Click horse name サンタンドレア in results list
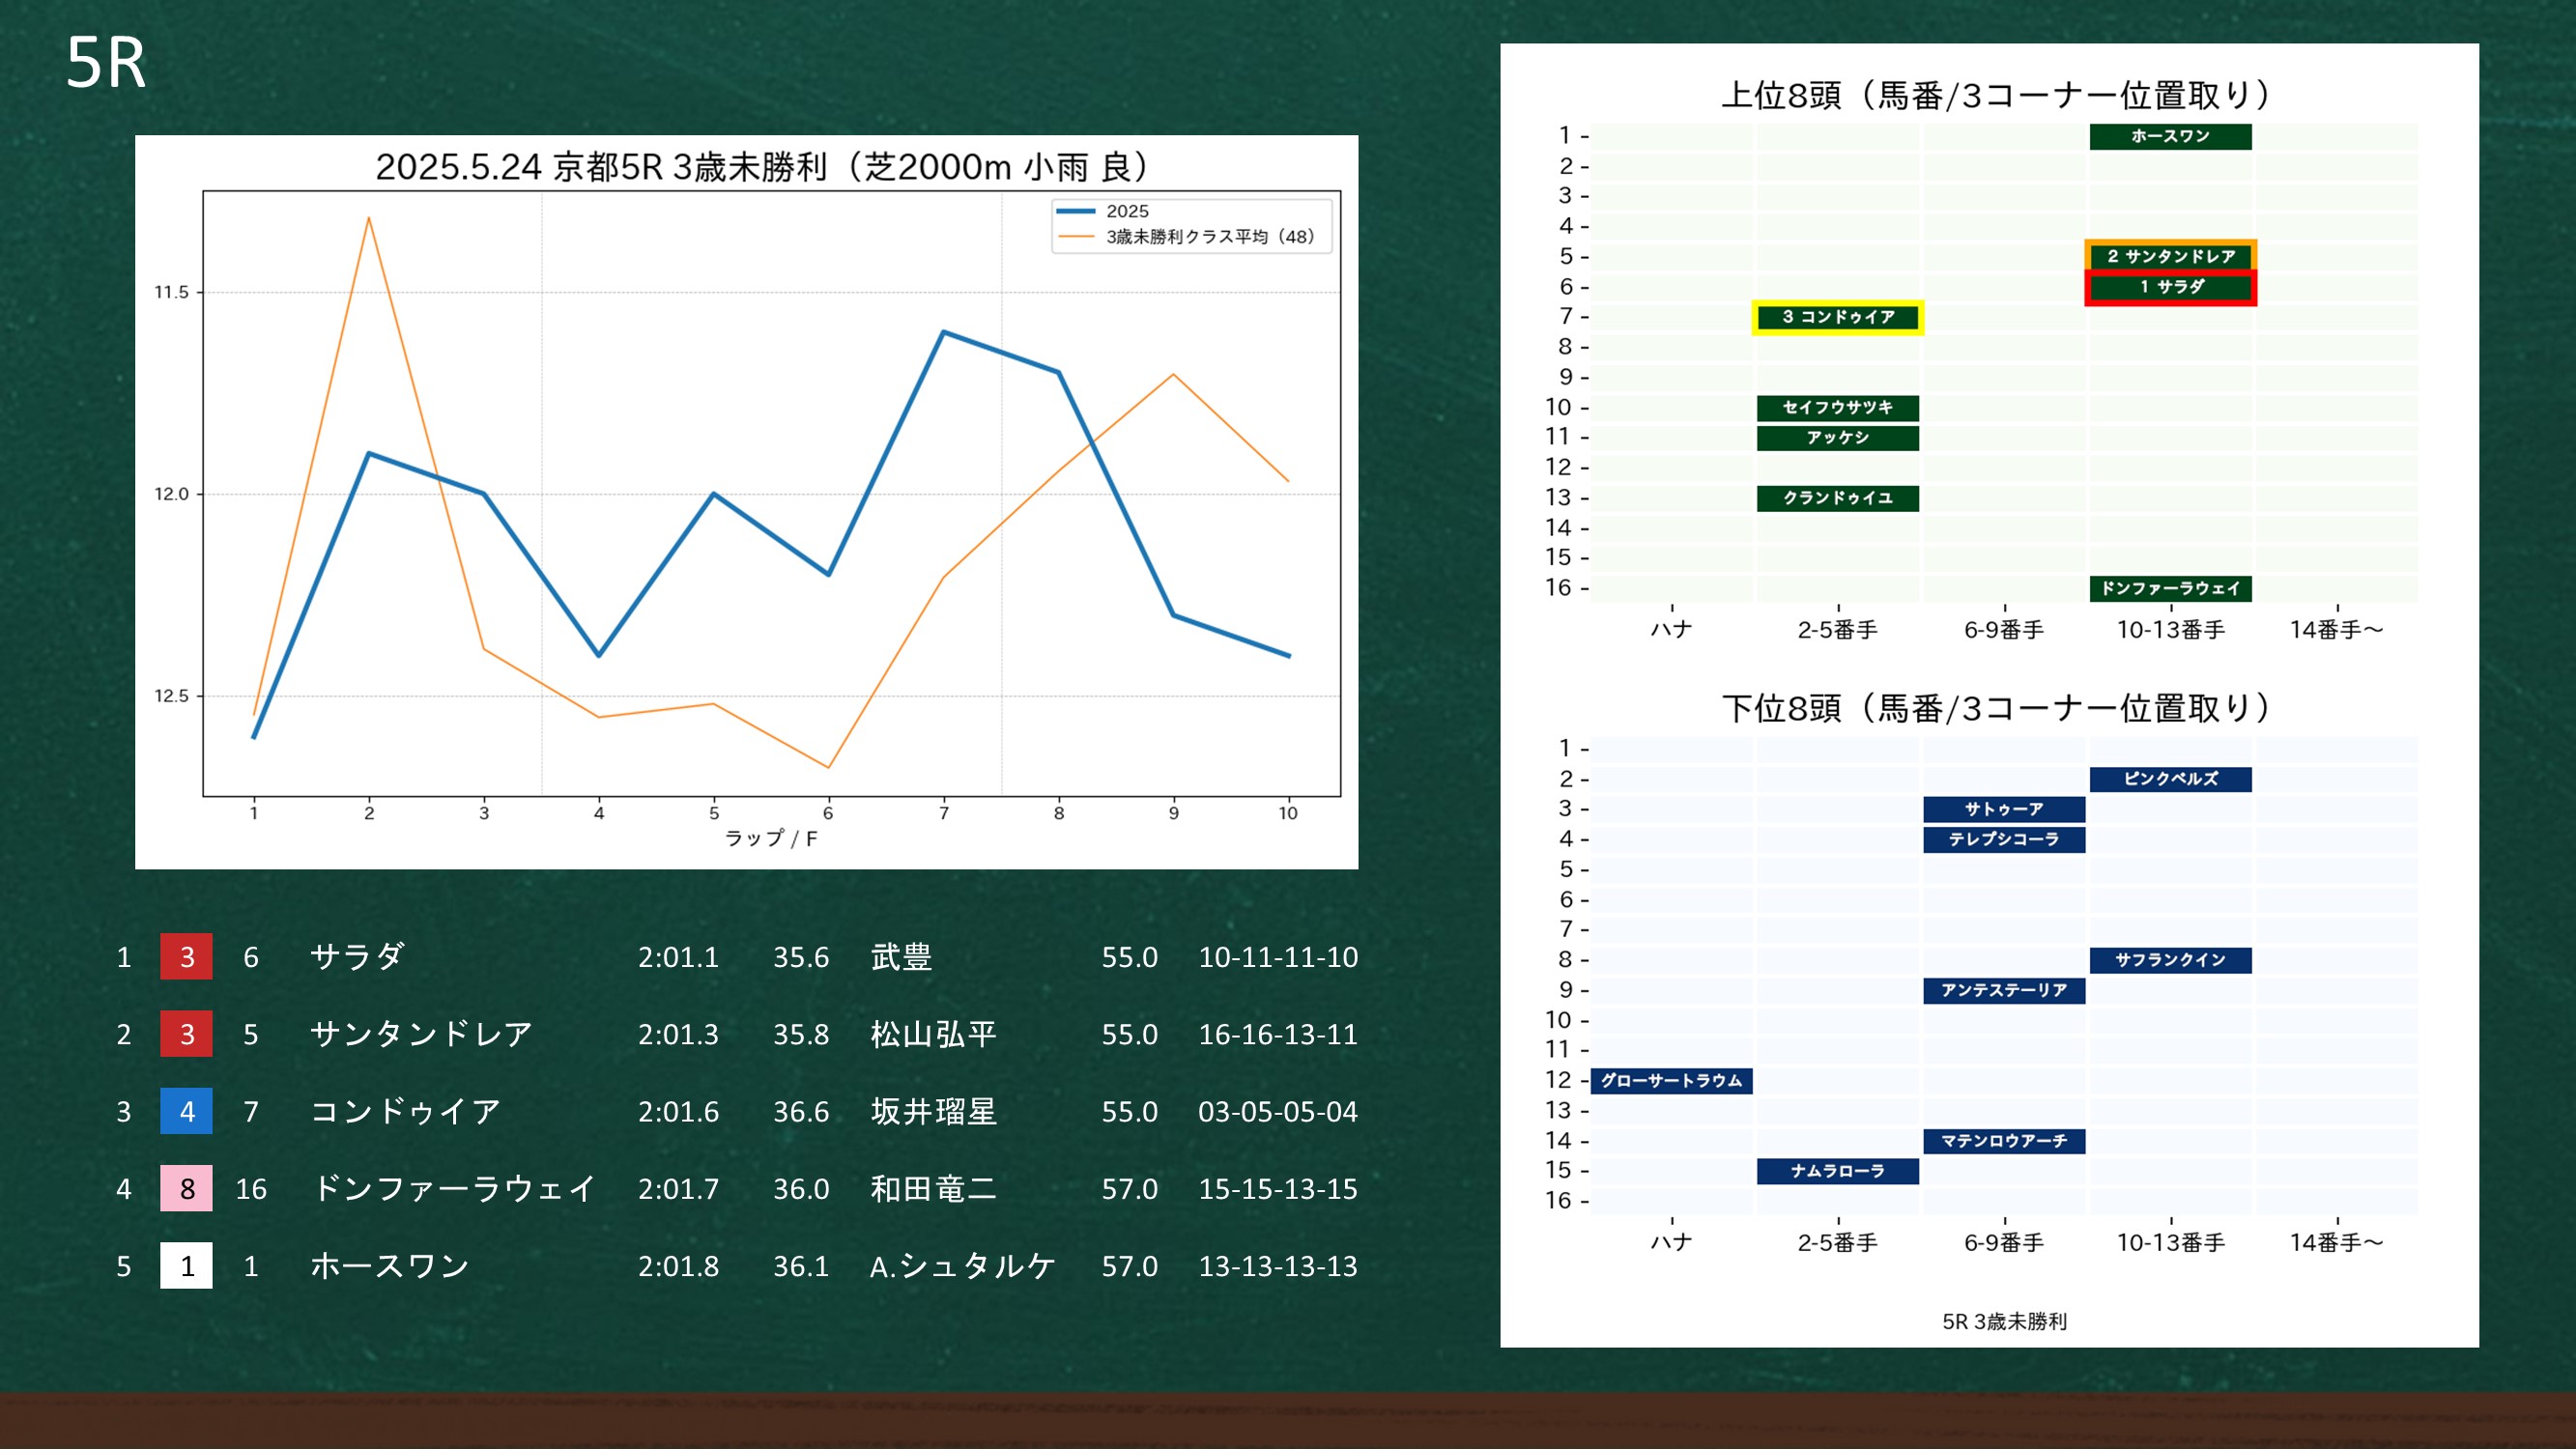 click(x=421, y=1034)
